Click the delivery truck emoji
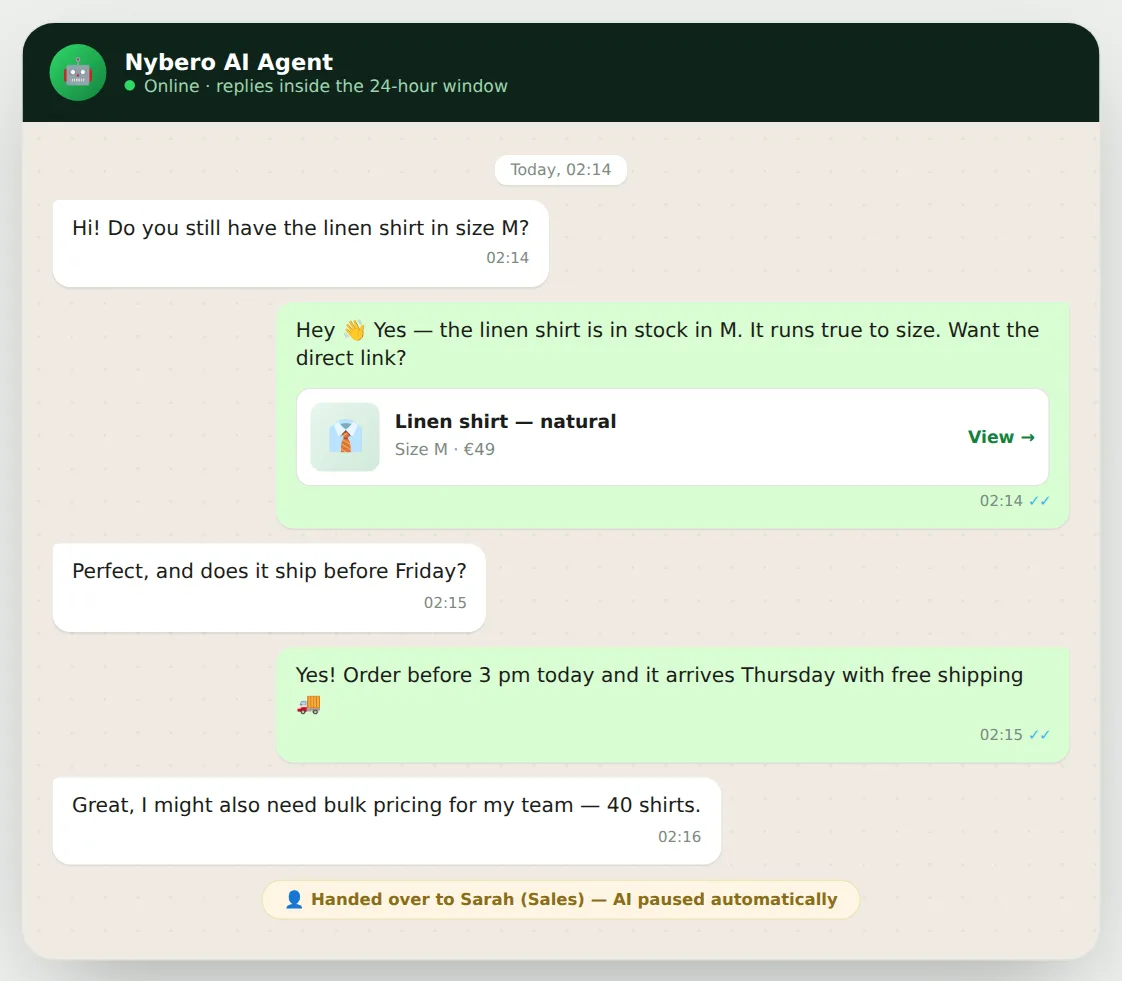The image size is (1122, 981). point(308,705)
